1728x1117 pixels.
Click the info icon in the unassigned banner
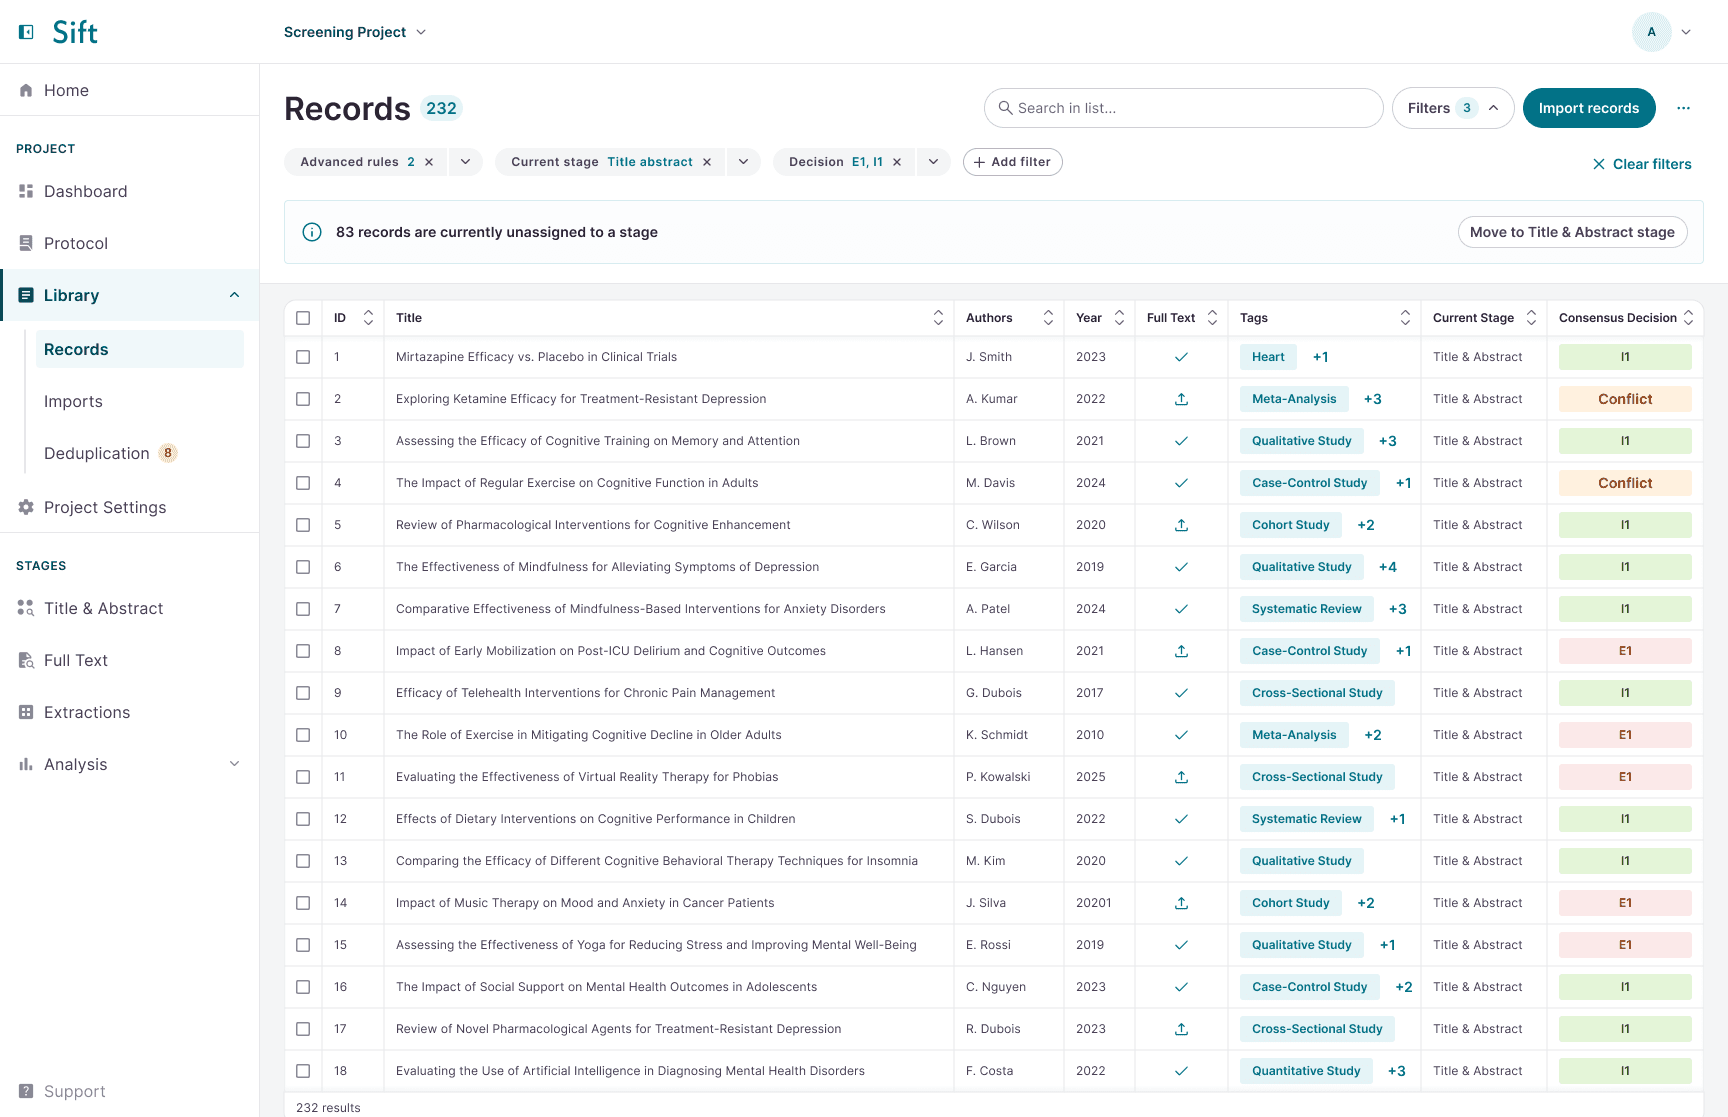click(312, 232)
